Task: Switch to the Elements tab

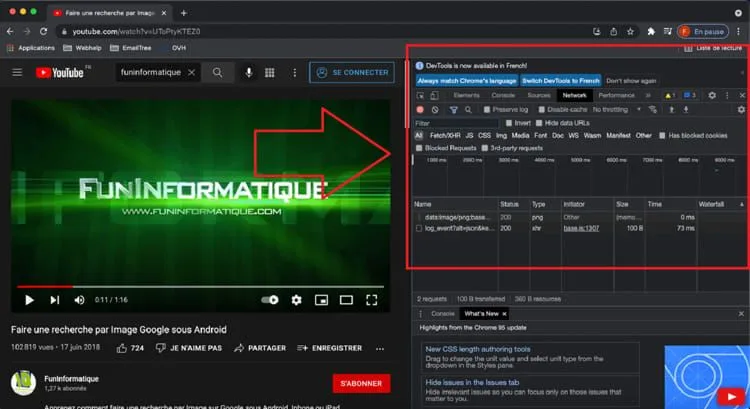Action: click(466, 95)
